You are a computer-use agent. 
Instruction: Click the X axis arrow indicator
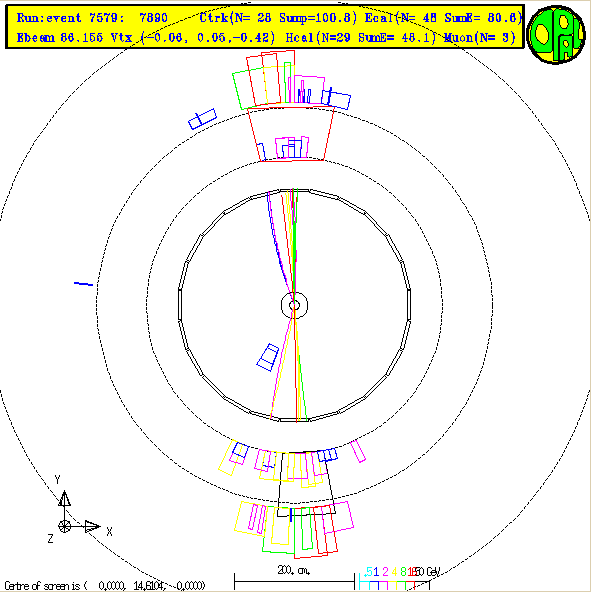[x=92, y=526]
